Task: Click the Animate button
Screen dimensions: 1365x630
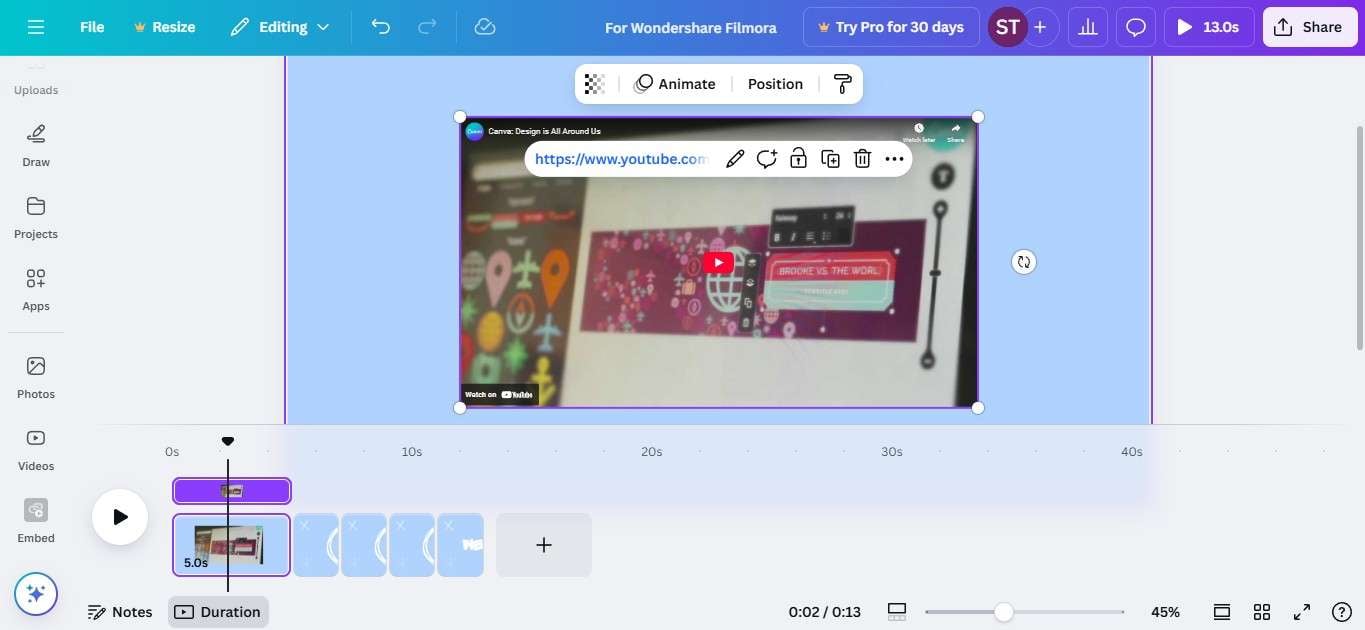Action: coord(675,84)
